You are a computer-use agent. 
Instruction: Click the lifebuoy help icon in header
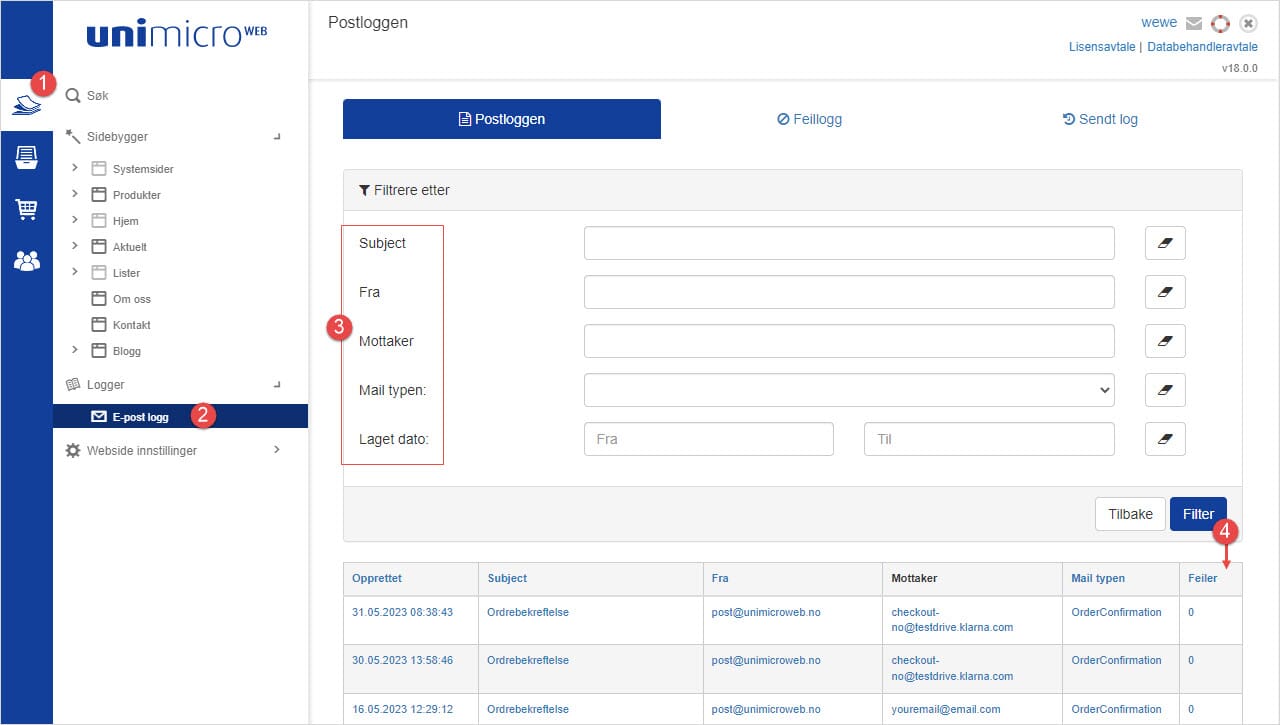tap(1219, 23)
